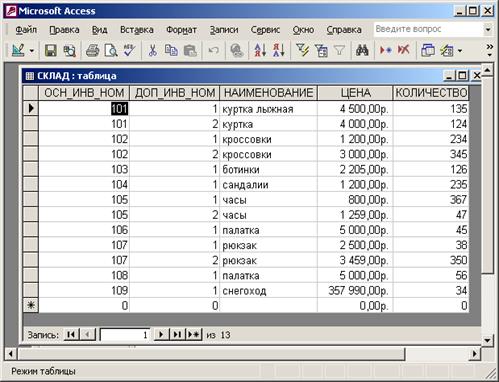
Task: Select the row selector for снегоход
Action: 31,290
